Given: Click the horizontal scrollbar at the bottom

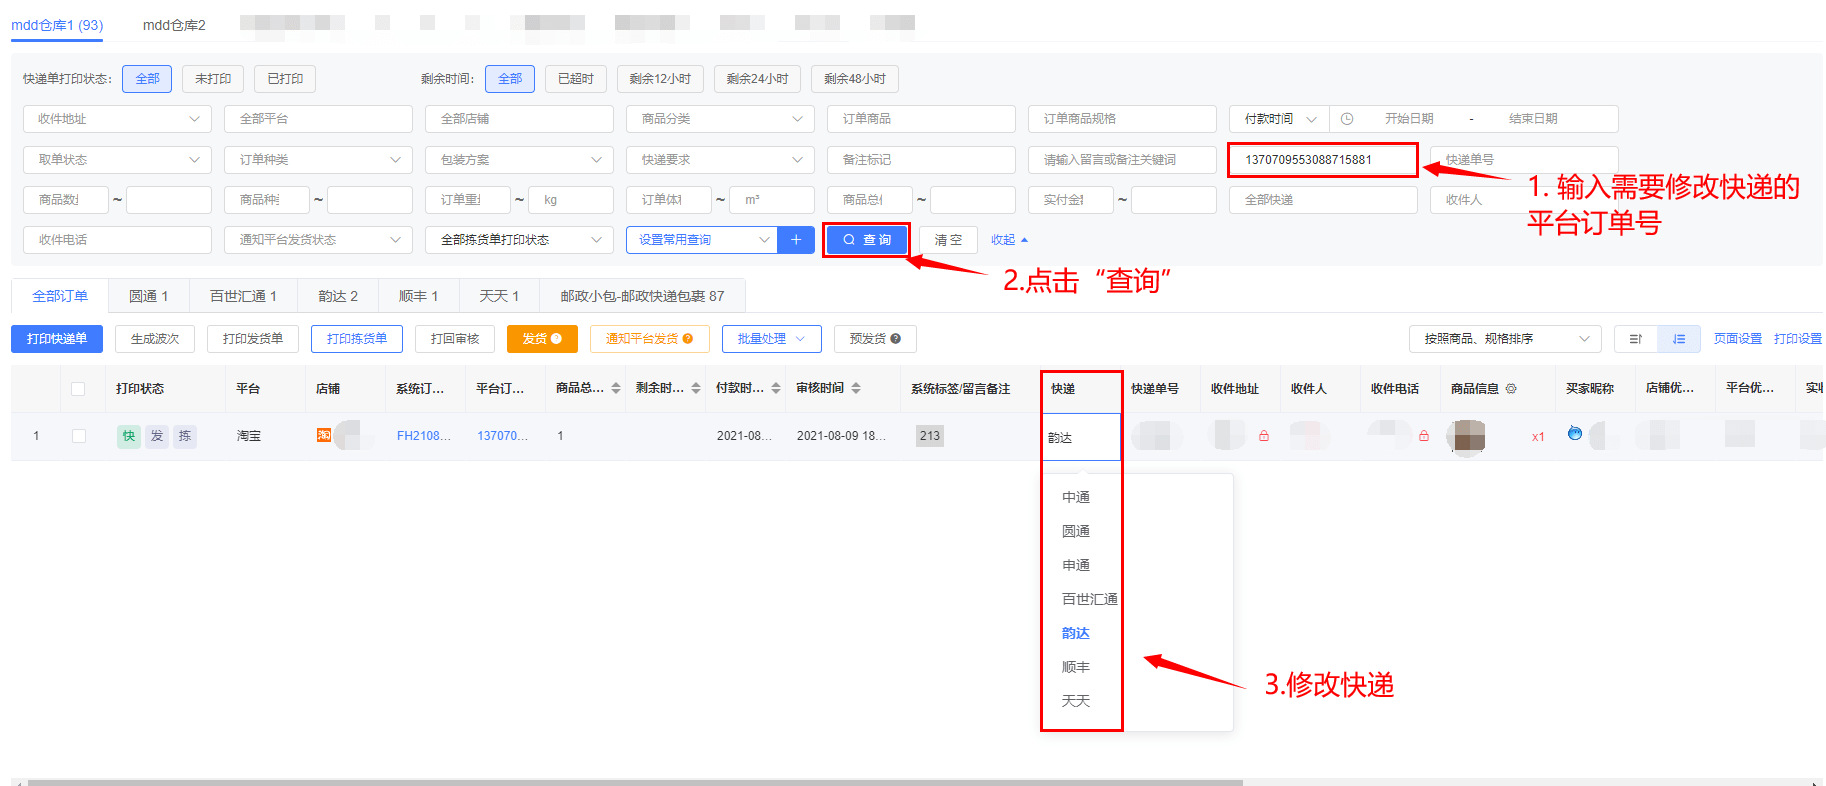Looking at the screenshot, I should pos(635,782).
